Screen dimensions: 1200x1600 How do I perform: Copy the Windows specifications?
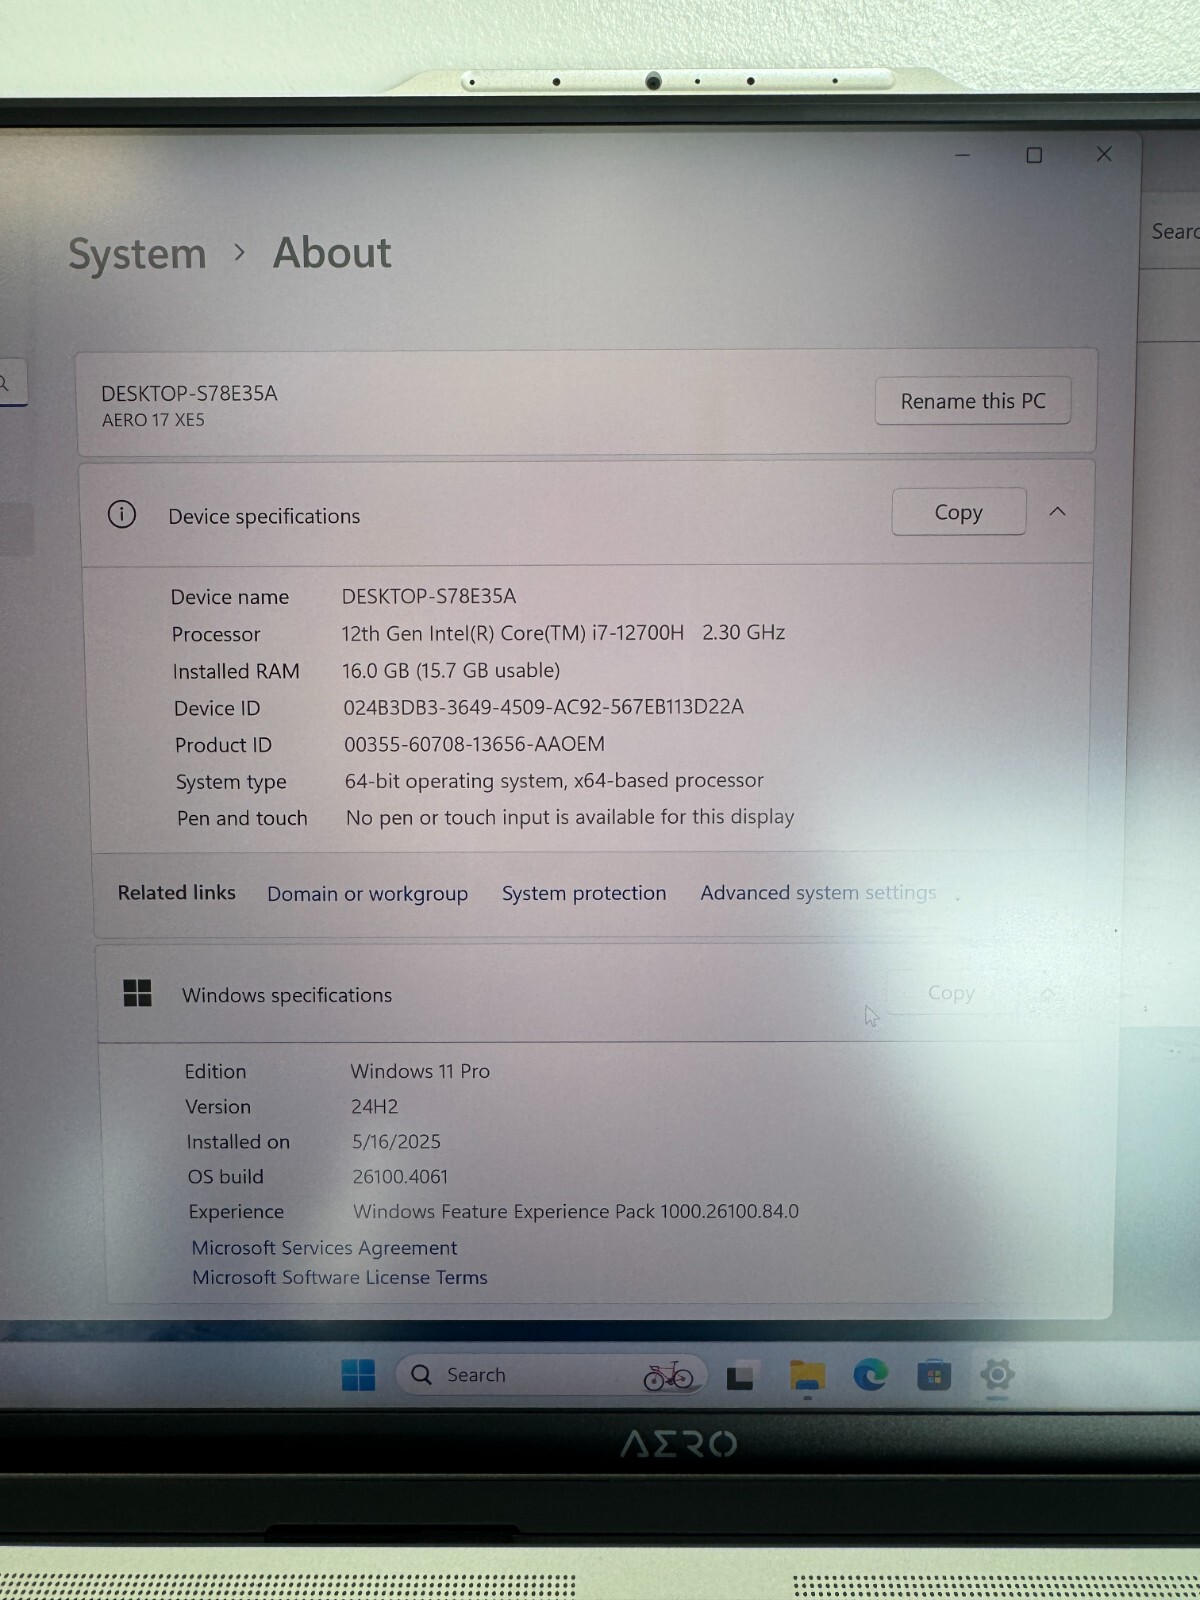point(951,993)
